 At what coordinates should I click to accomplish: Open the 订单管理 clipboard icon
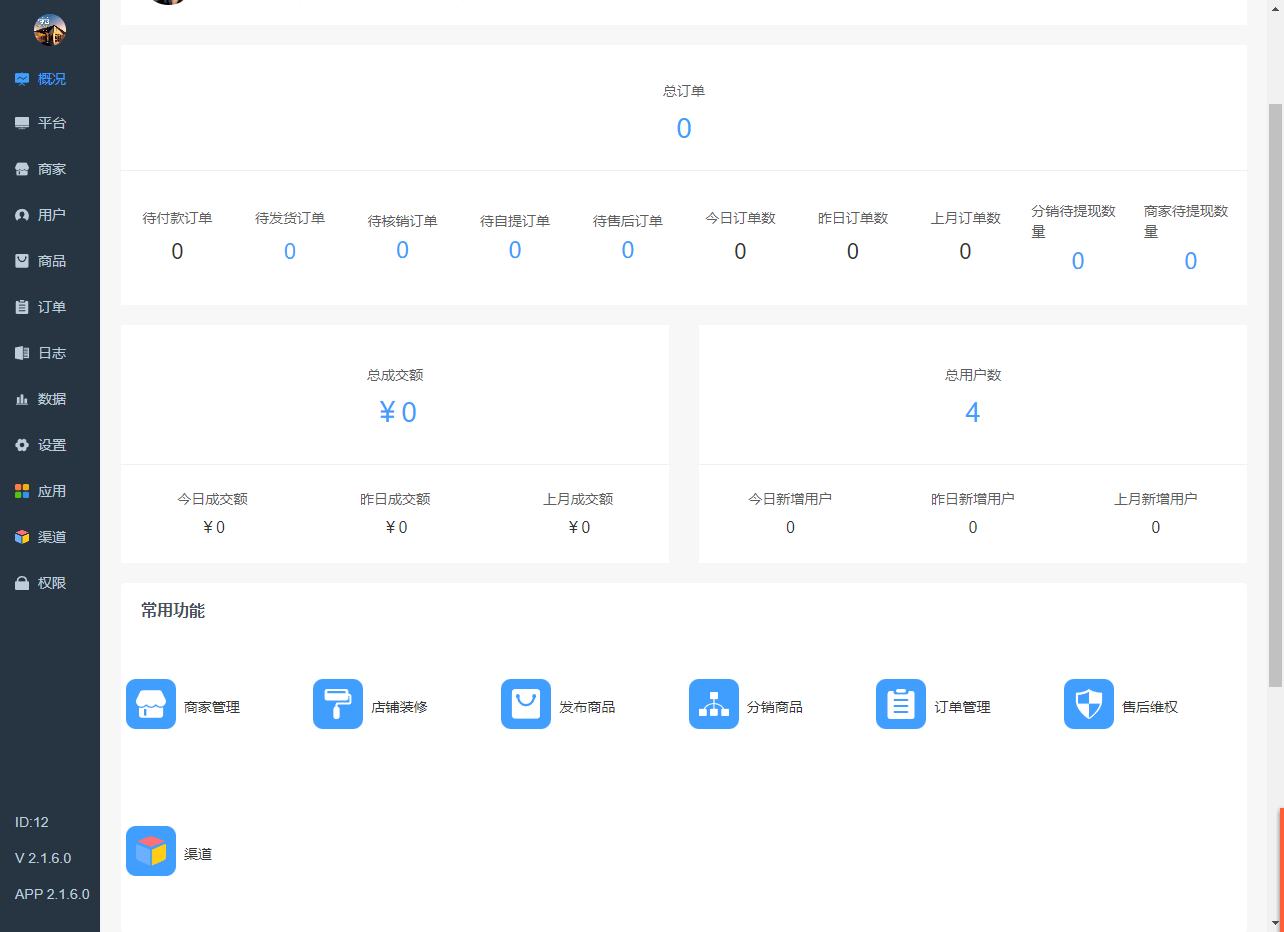click(901, 704)
